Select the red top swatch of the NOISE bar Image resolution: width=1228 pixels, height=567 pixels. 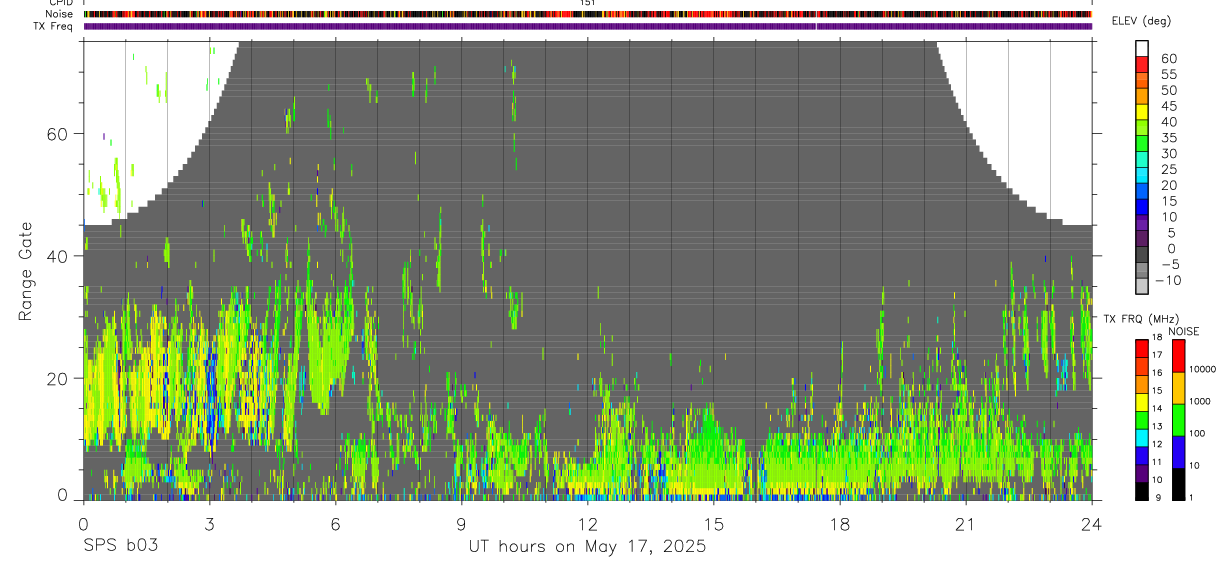(1178, 355)
